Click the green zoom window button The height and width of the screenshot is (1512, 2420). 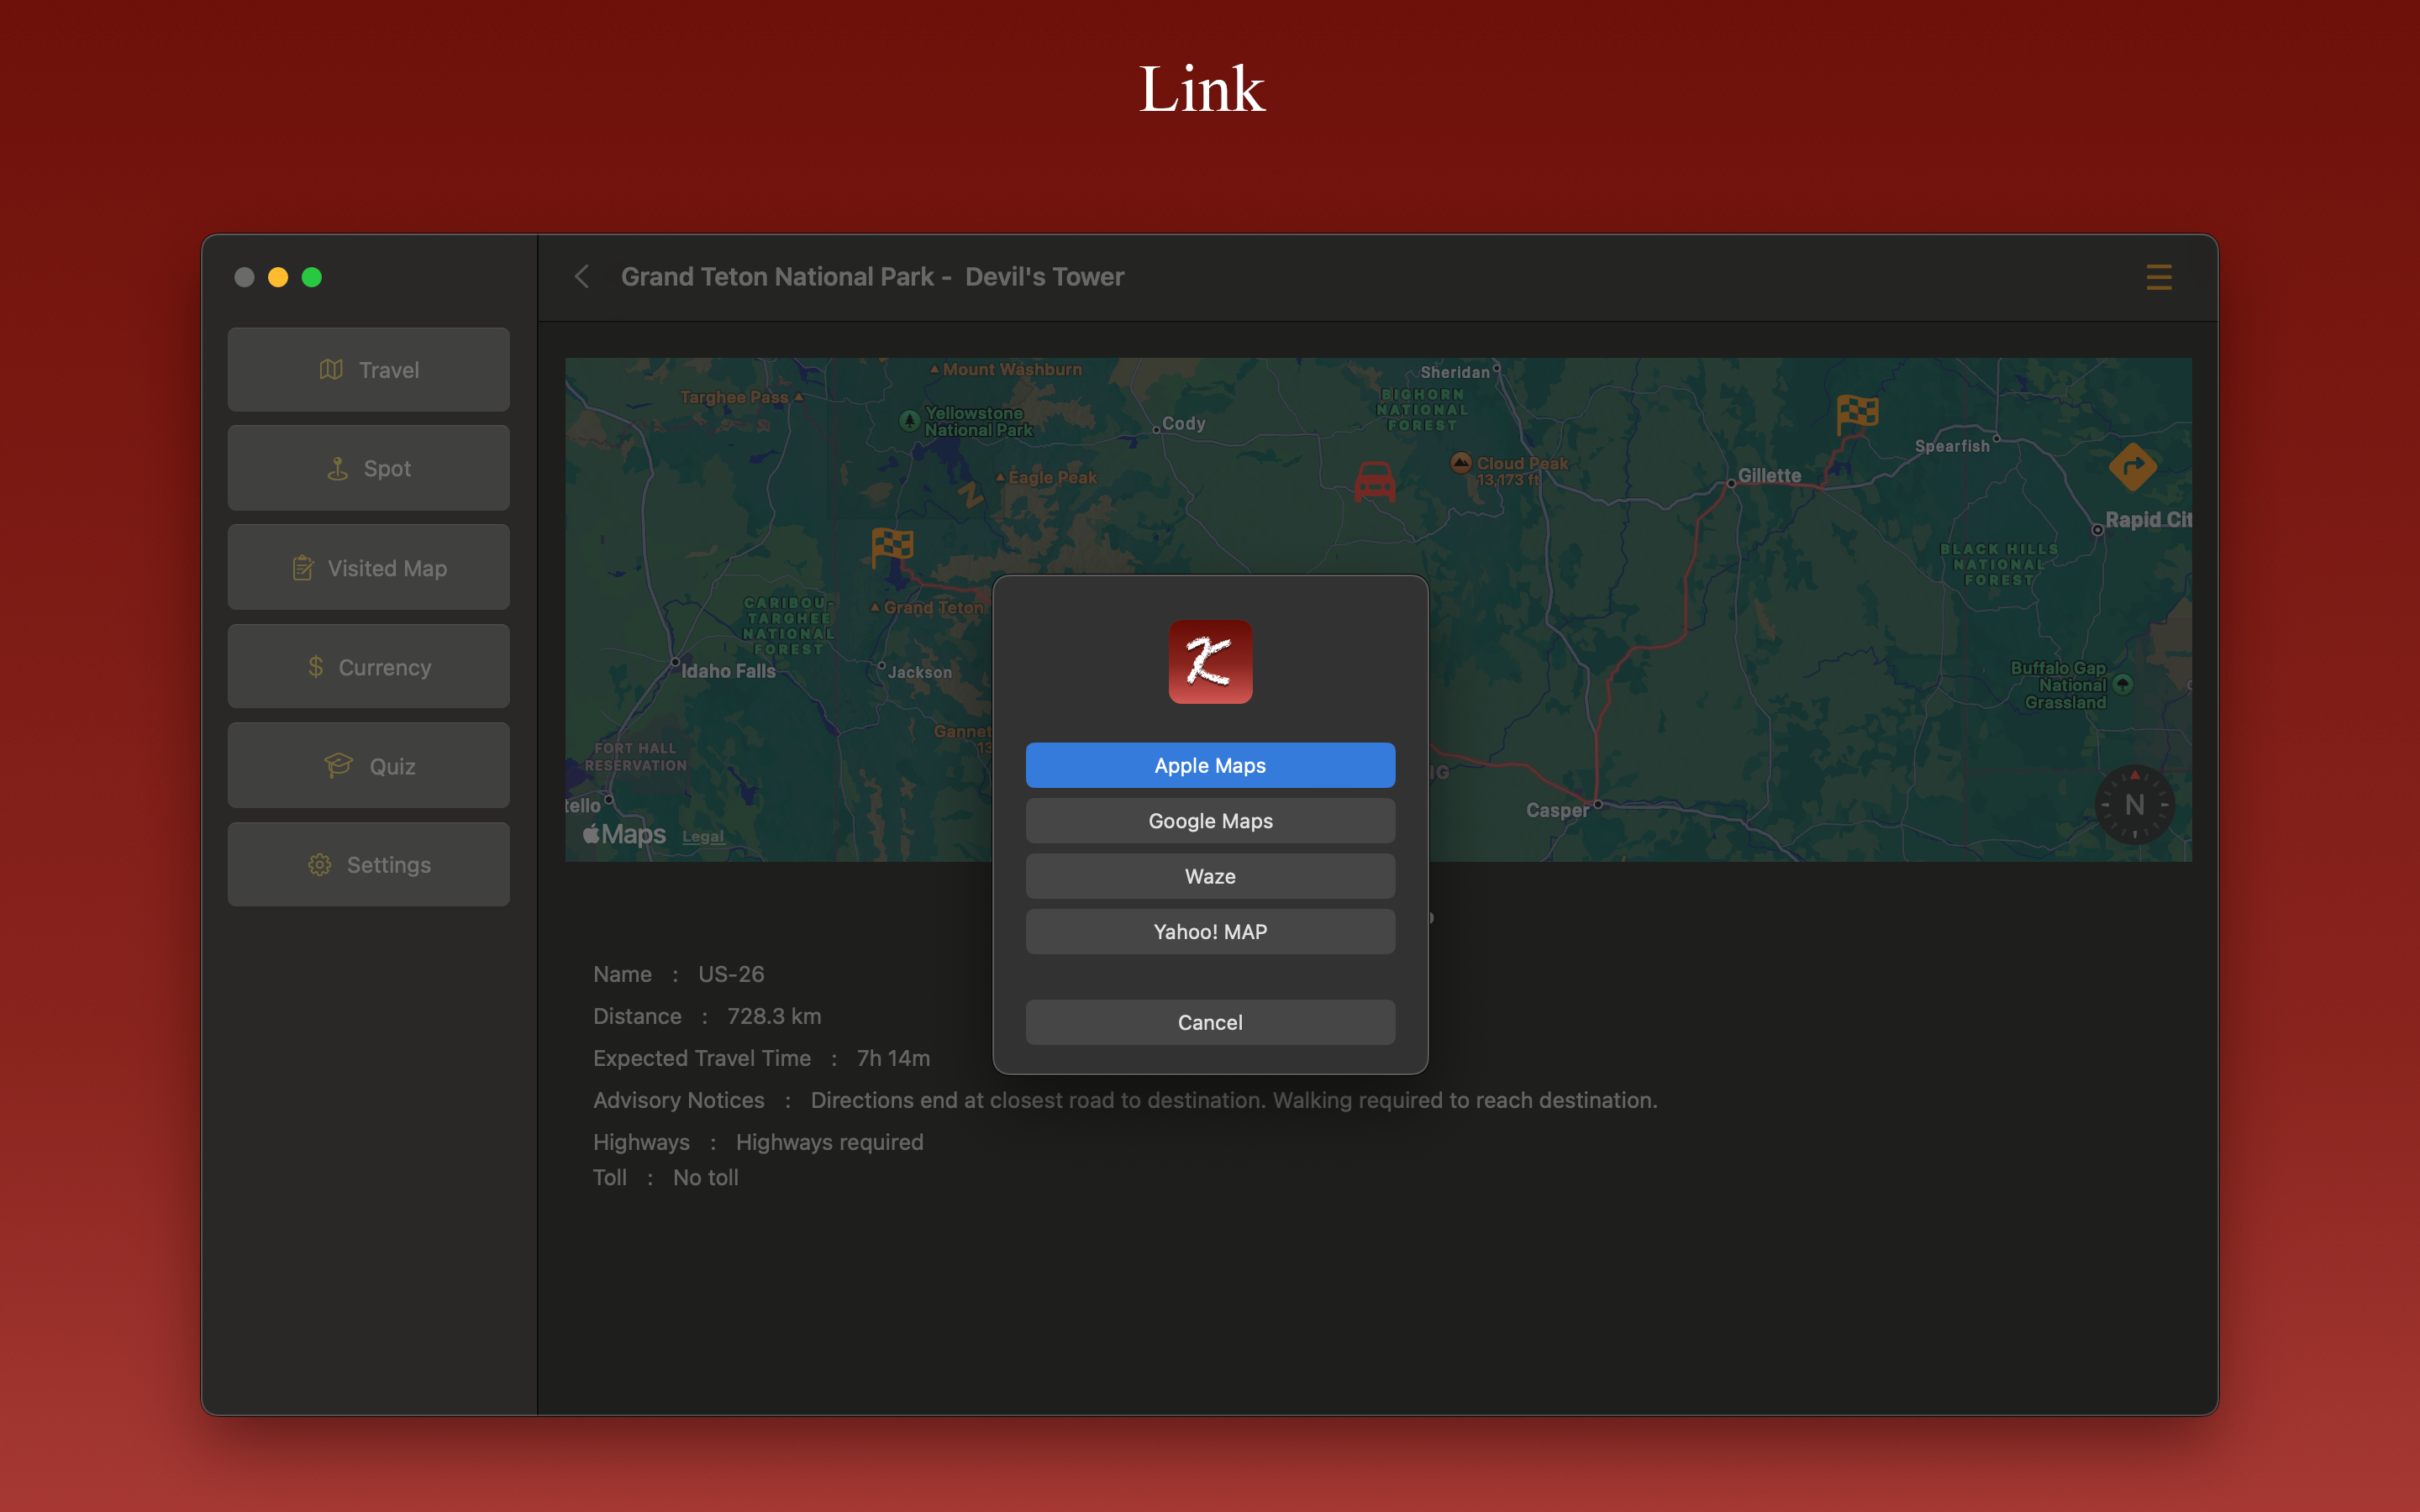pyautogui.click(x=312, y=277)
